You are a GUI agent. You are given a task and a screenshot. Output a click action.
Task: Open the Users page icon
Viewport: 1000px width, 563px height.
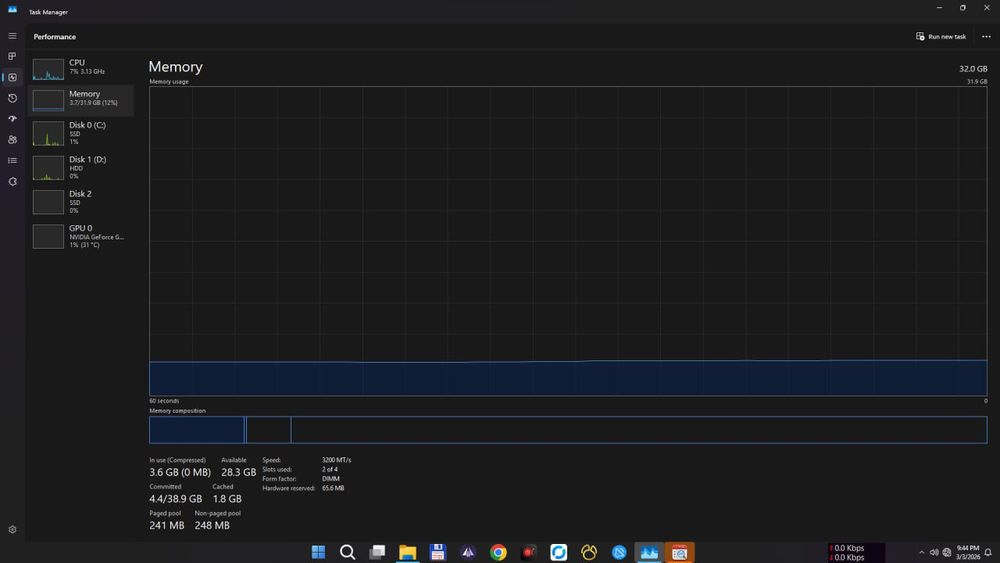tap(12, 140)
